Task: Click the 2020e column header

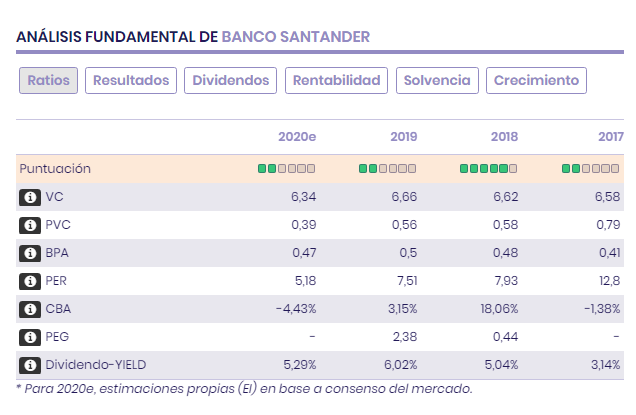Action: [296, 137]
